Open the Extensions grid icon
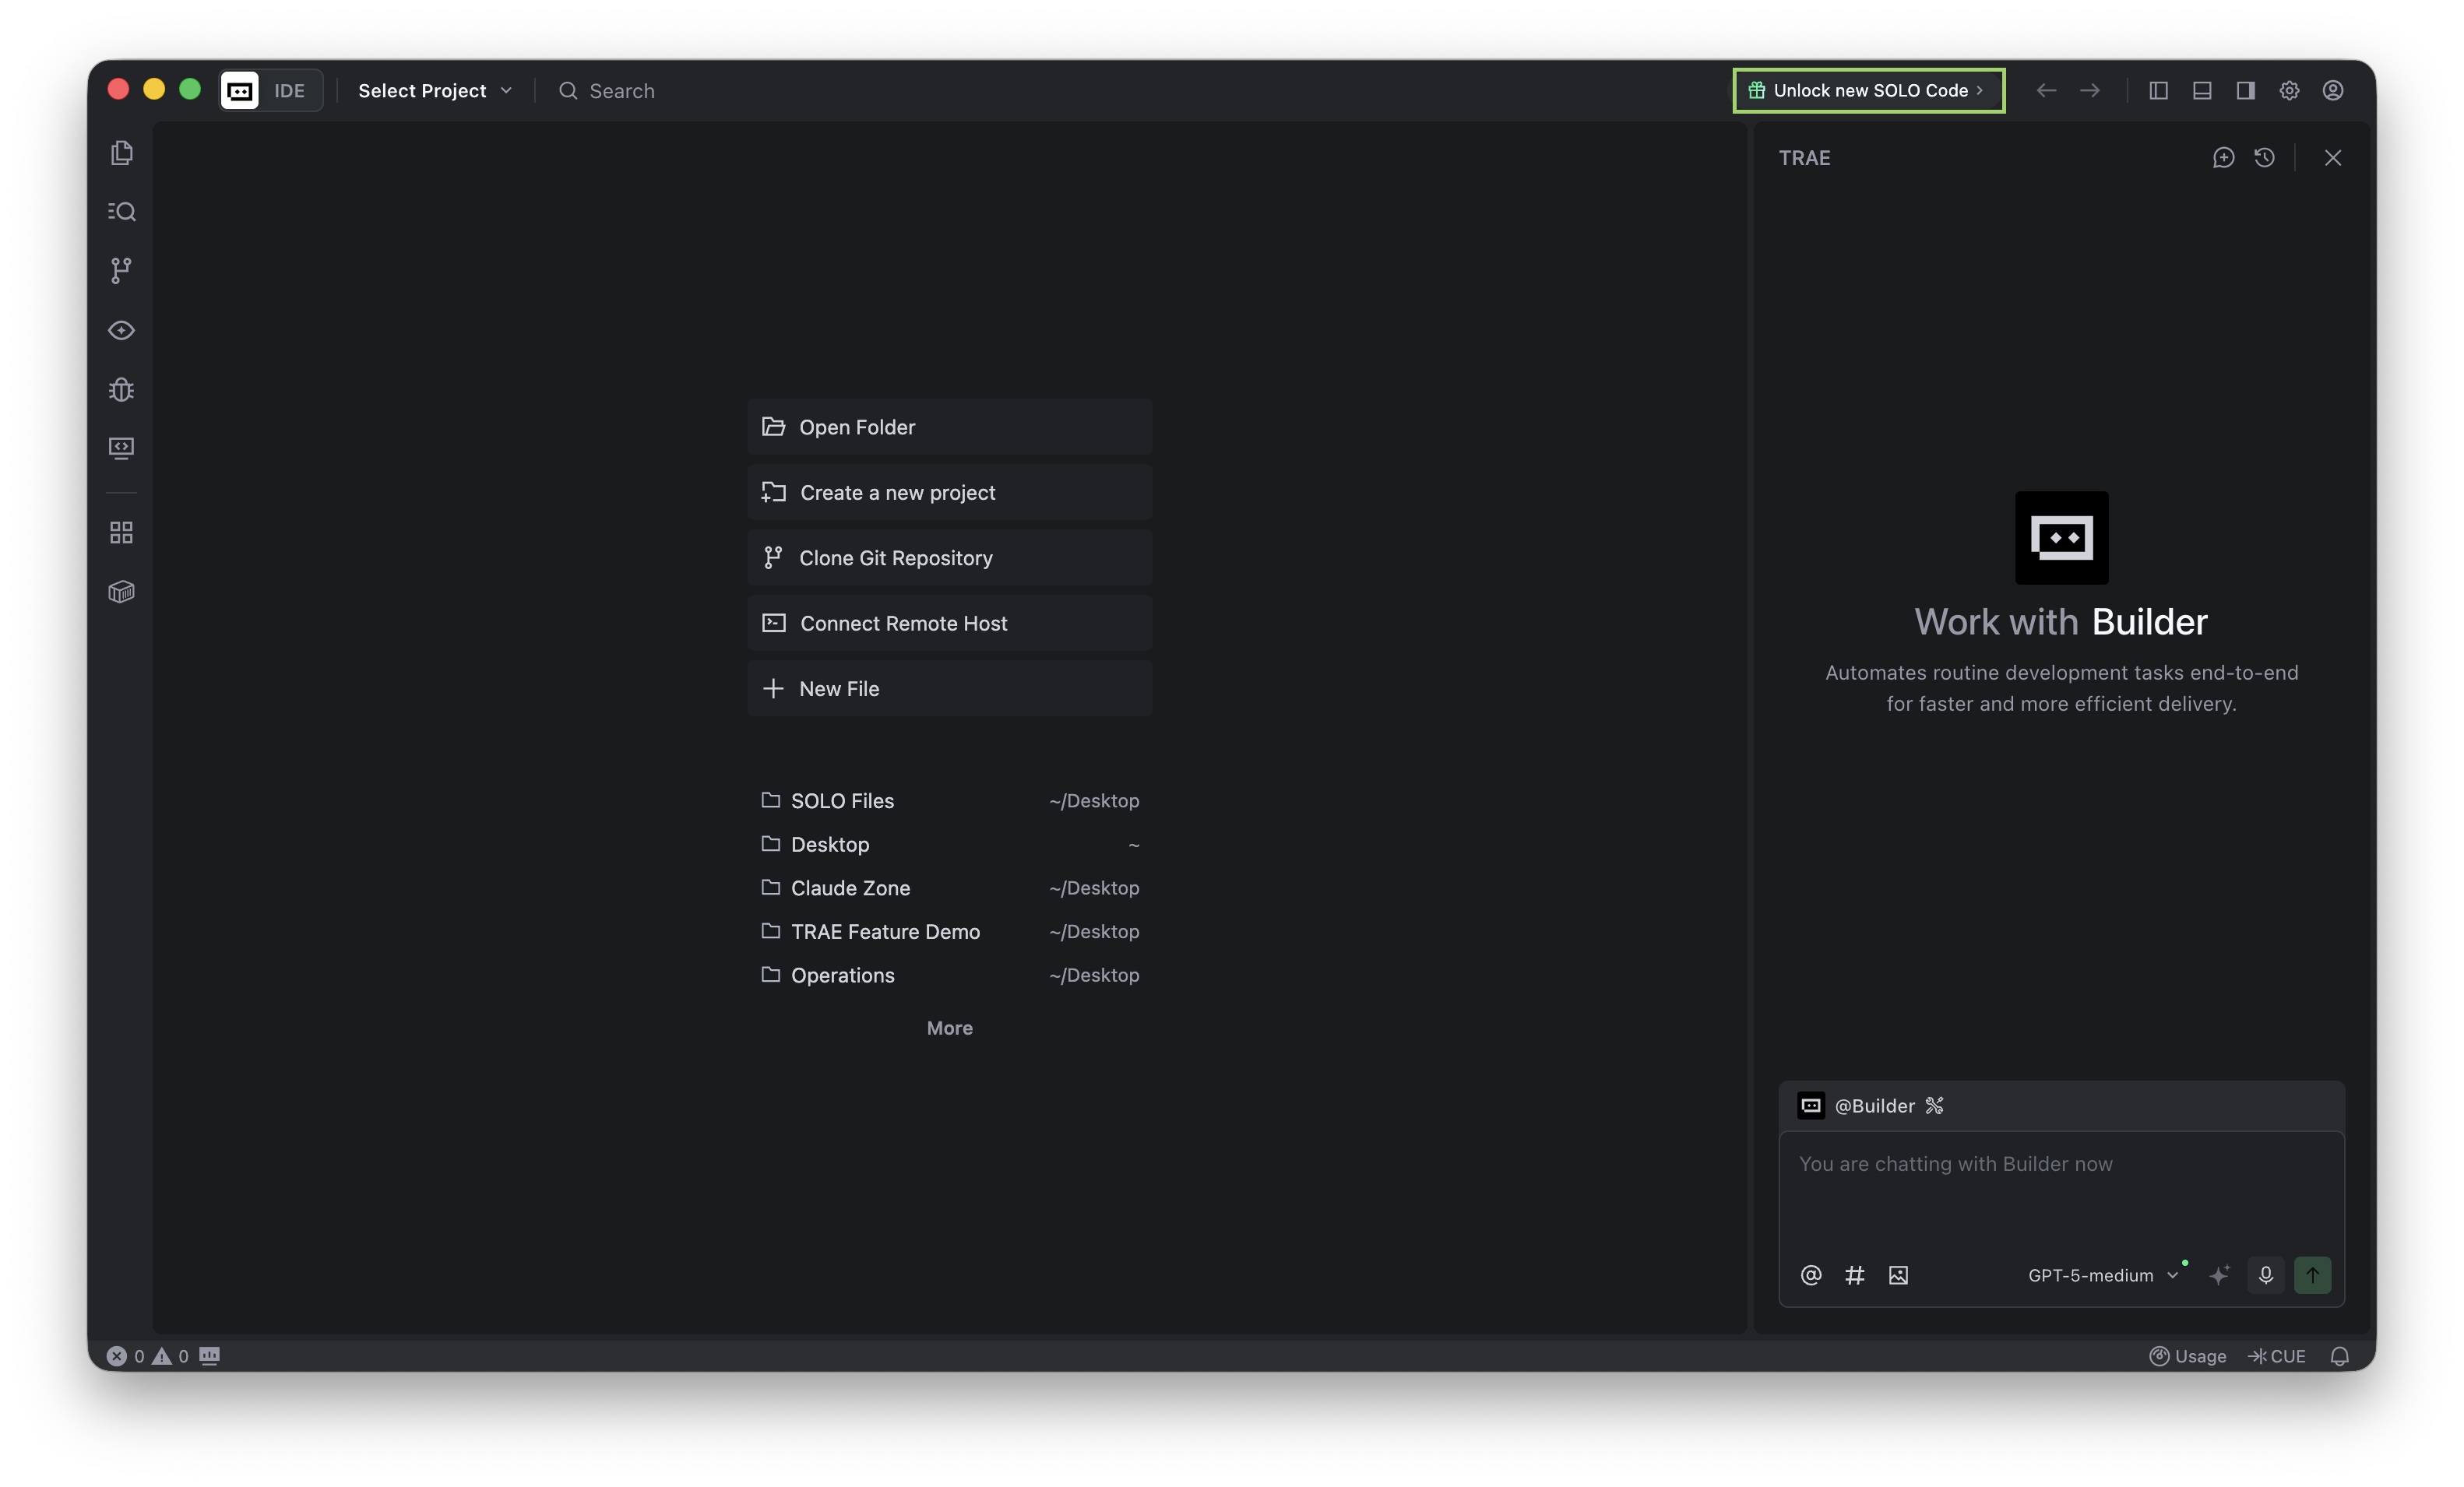 tap(122, 533)
